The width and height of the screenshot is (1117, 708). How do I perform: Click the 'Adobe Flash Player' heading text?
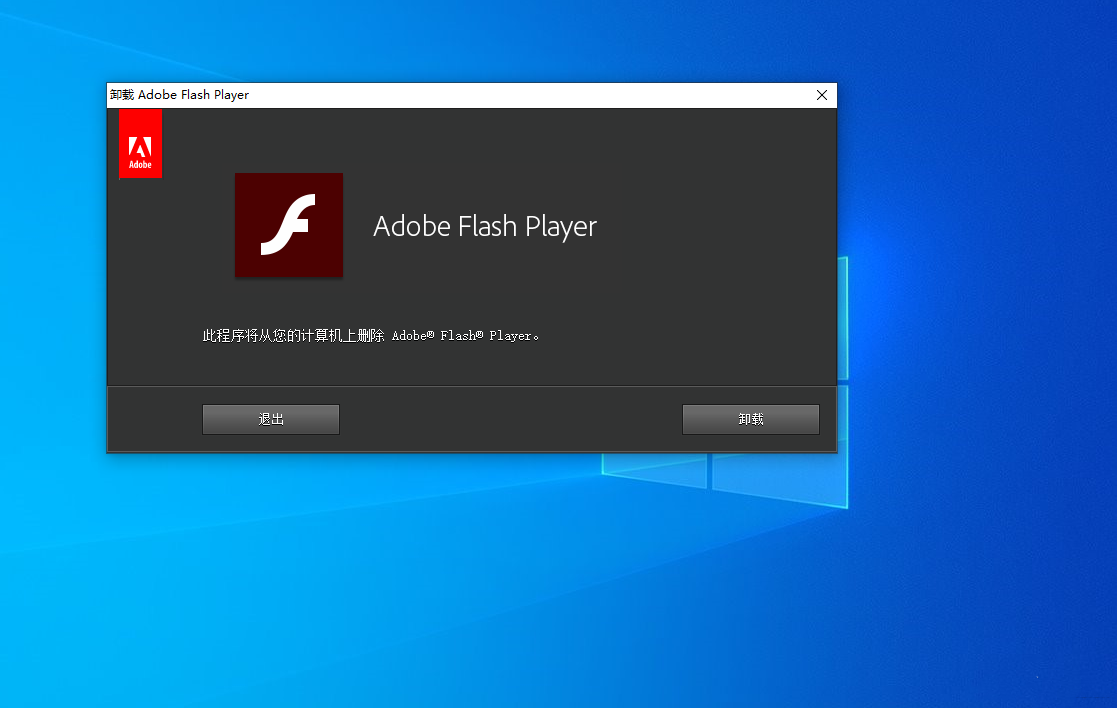click(484, 226)
